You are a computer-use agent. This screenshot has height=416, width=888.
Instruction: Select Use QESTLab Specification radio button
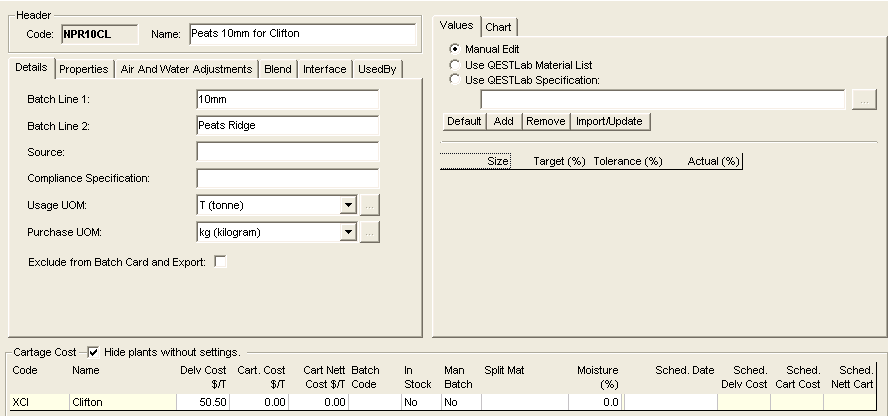[x=456, y=80]
